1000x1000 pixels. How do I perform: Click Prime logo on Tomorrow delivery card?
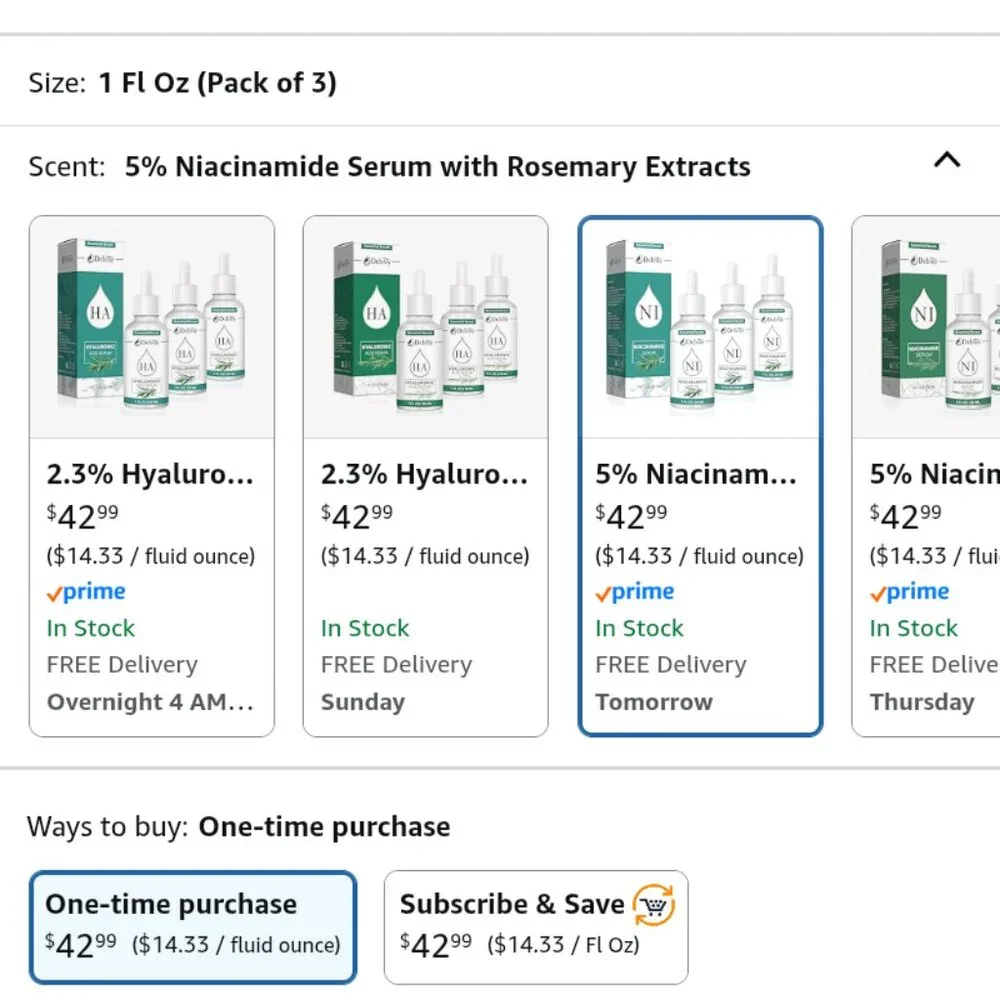point(635,592)
